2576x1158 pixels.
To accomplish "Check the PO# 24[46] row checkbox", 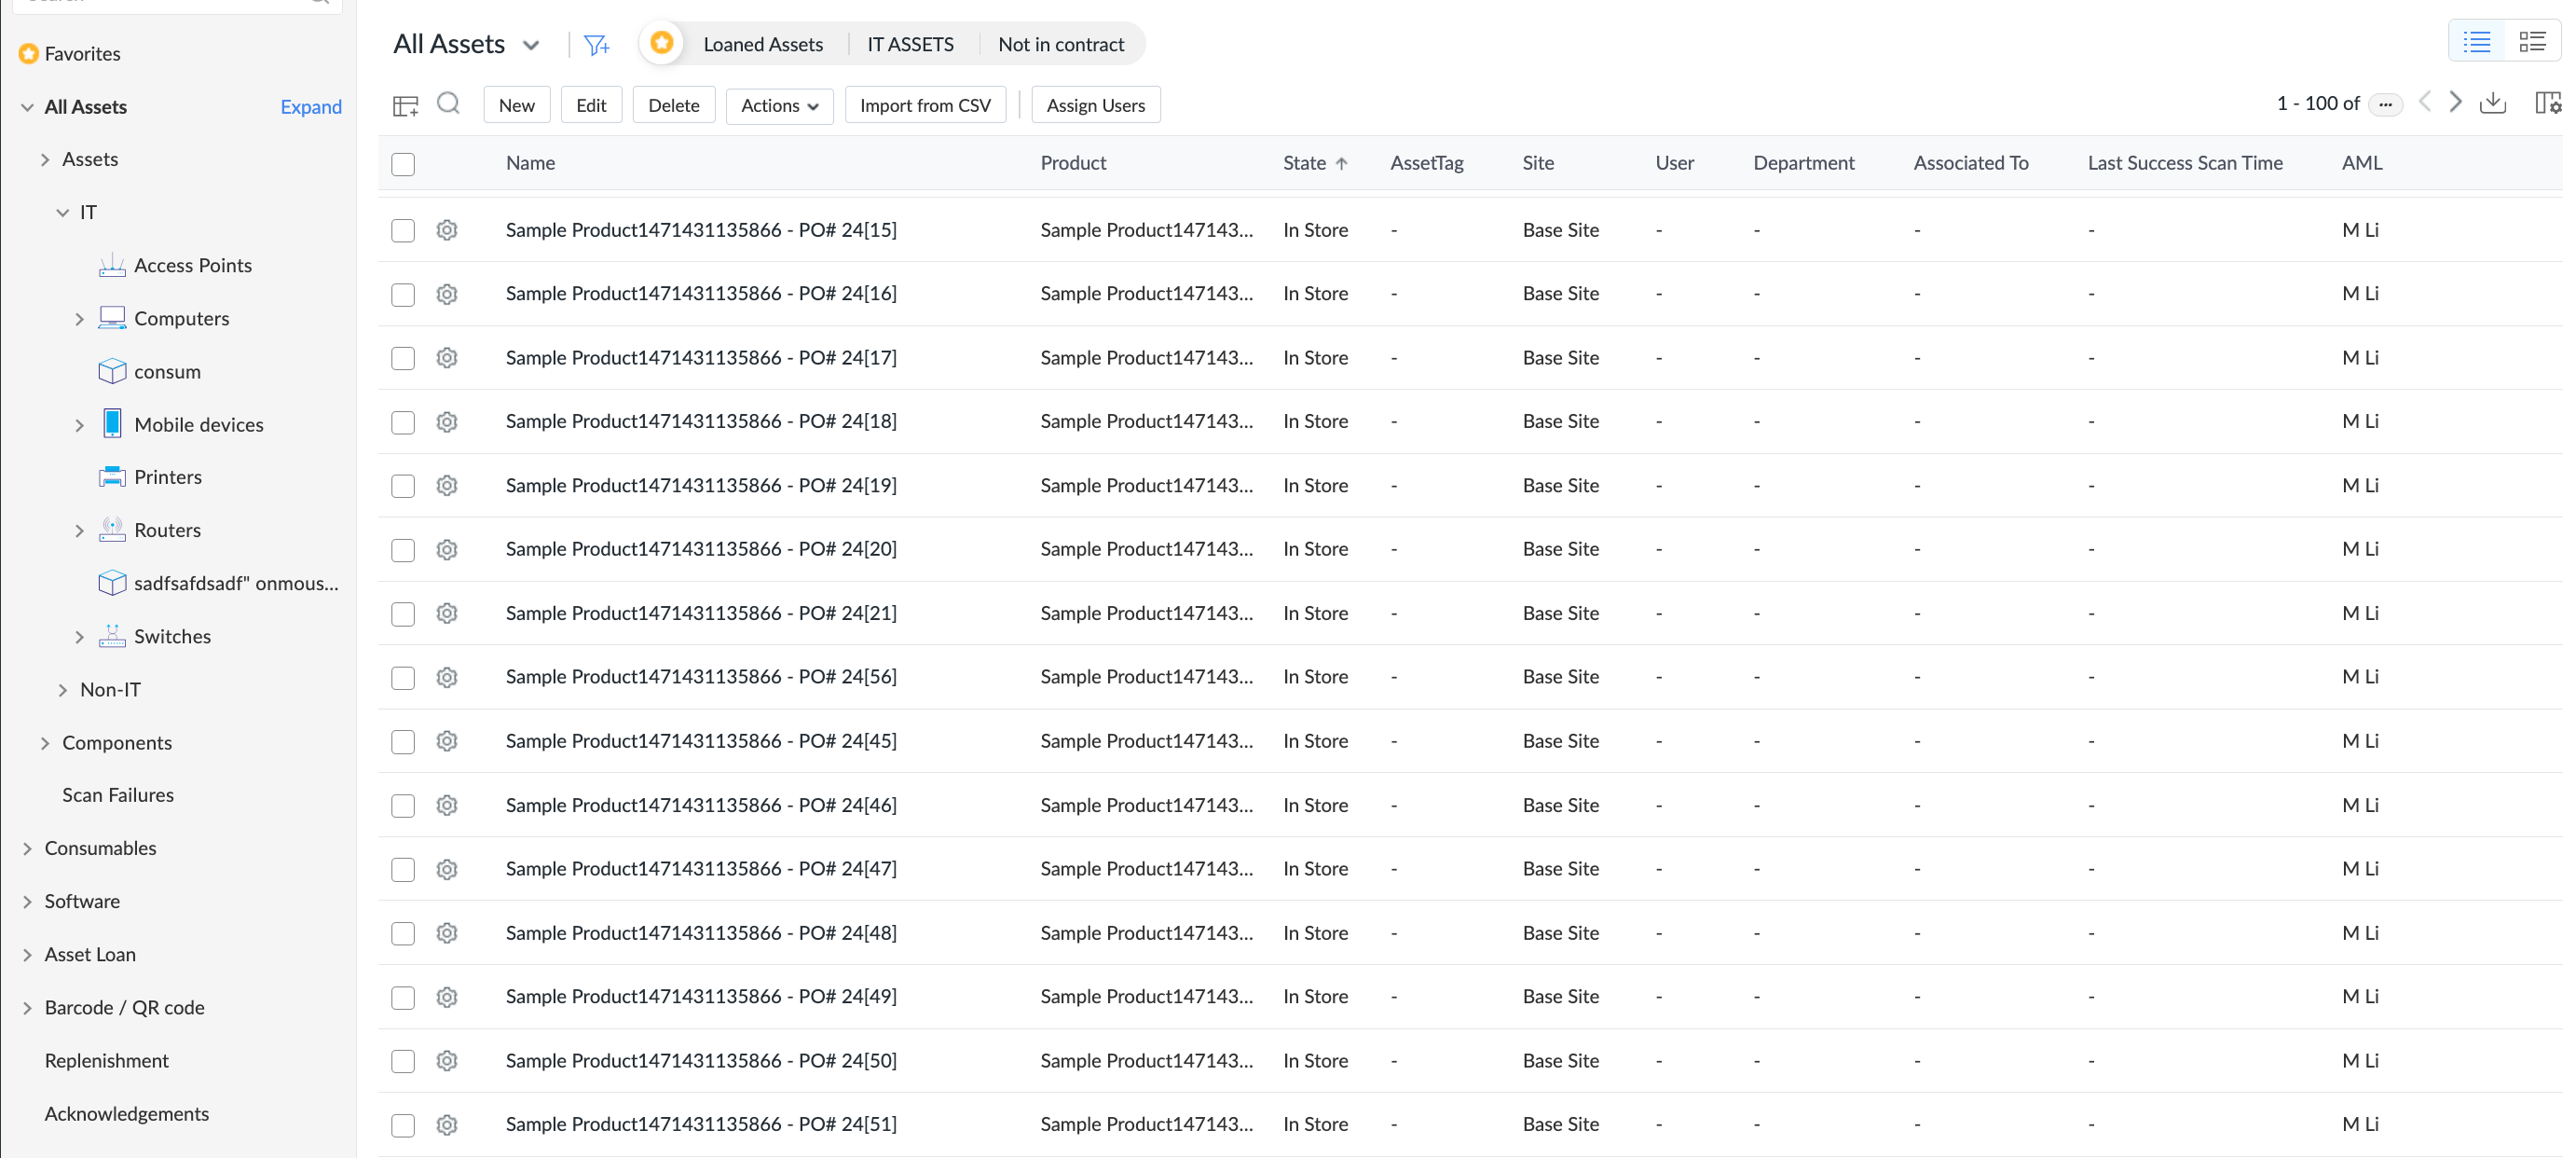I will [x=403, y=805].
